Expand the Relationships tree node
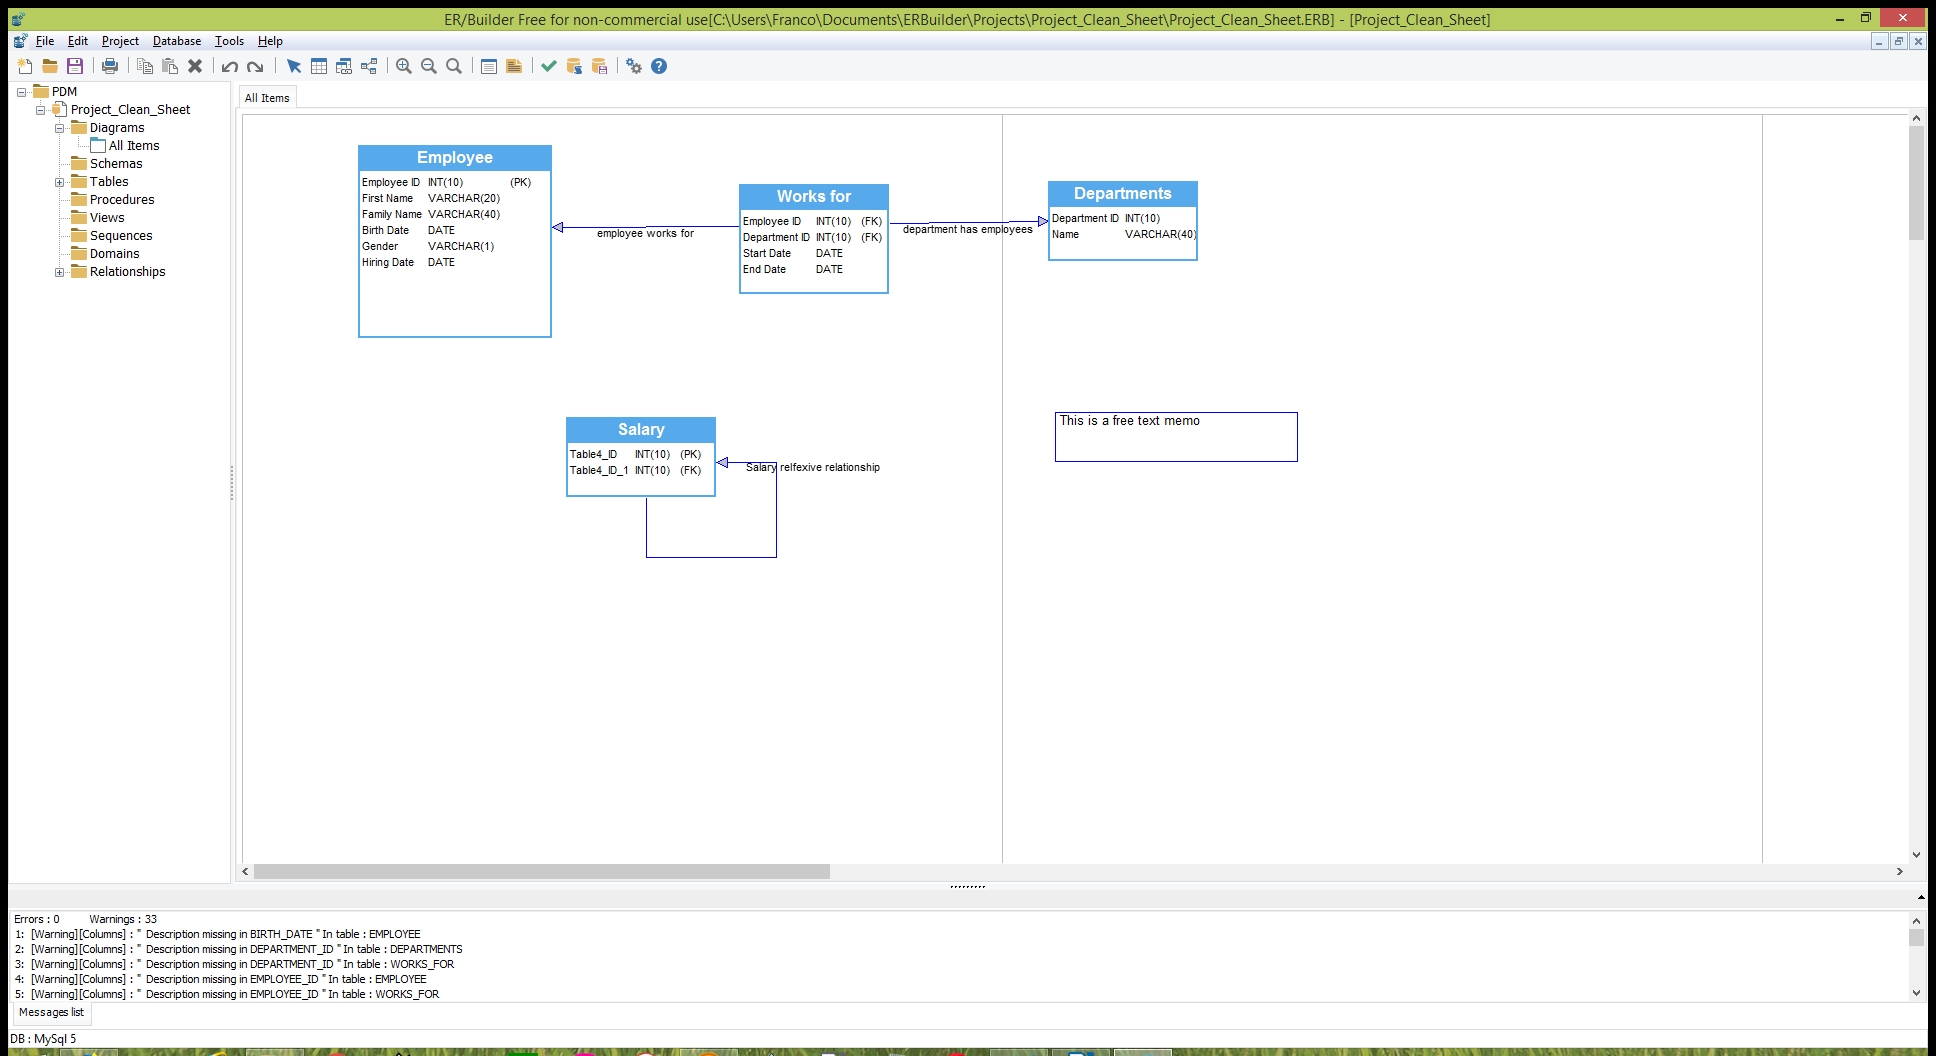Image resolution: width=1936 pixels, height=1056 pixels. pos(60,272)
